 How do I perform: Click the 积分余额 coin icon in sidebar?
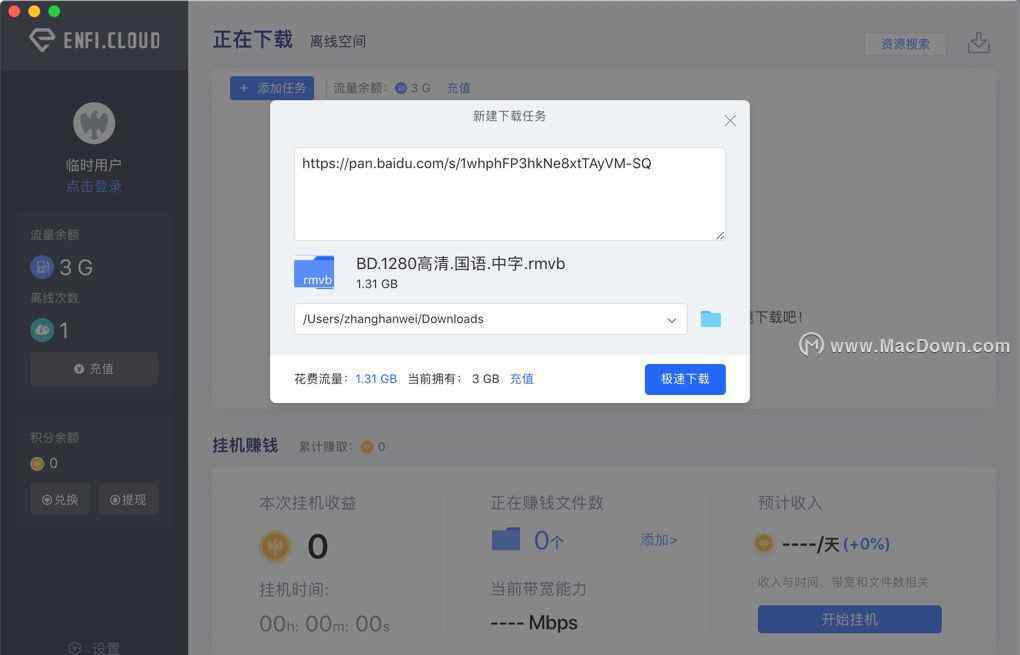[37, 463]
